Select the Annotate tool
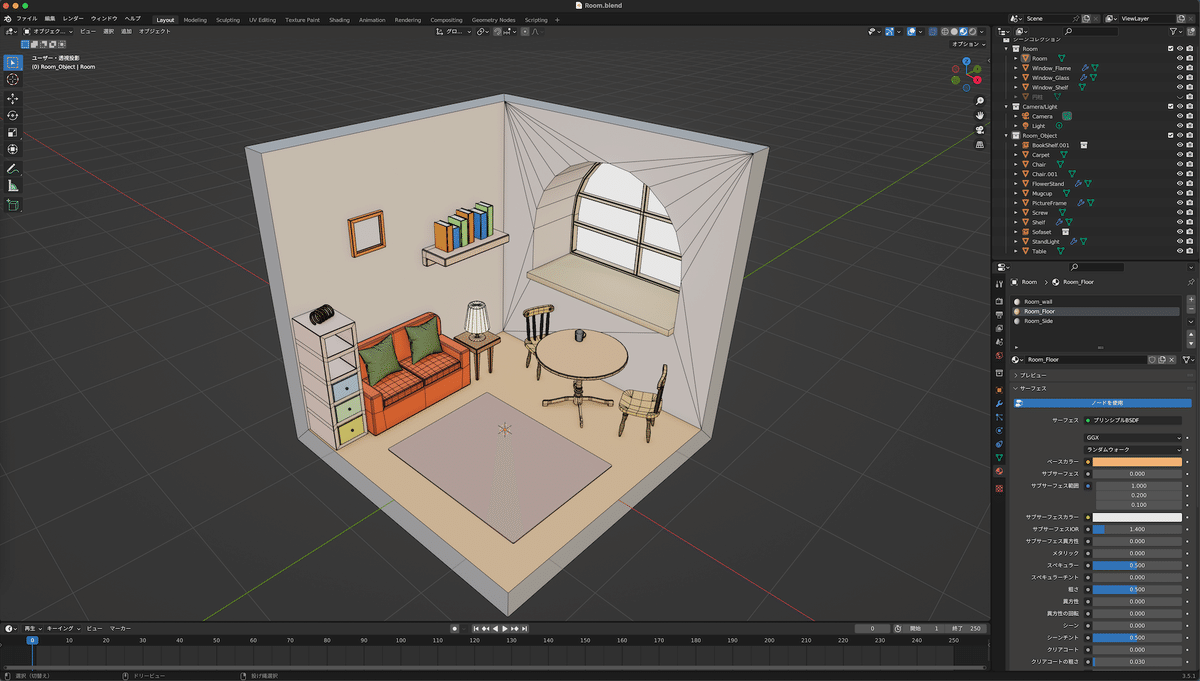 (13, 169)
